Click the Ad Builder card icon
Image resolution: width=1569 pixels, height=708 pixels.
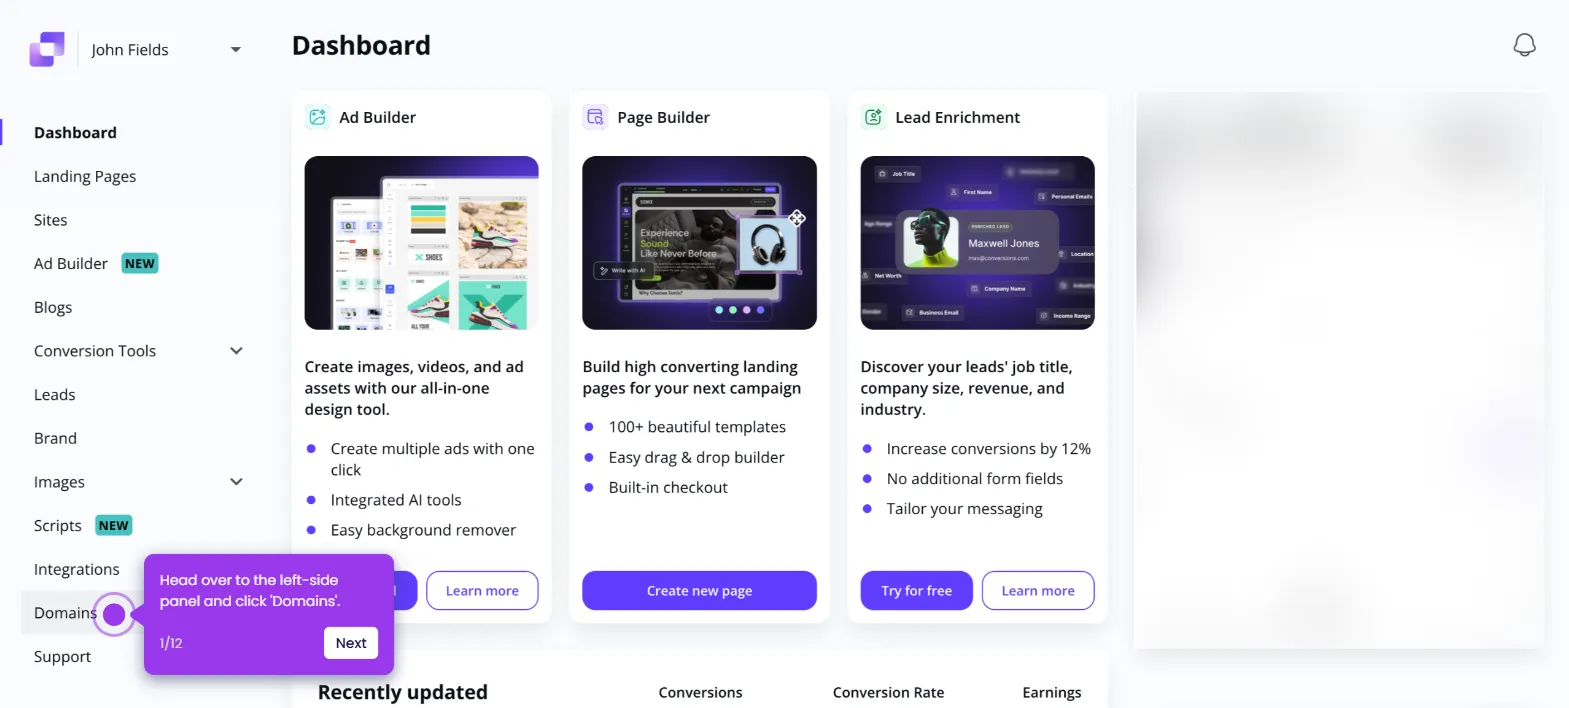pyautogui.click(x=318, y=117)
